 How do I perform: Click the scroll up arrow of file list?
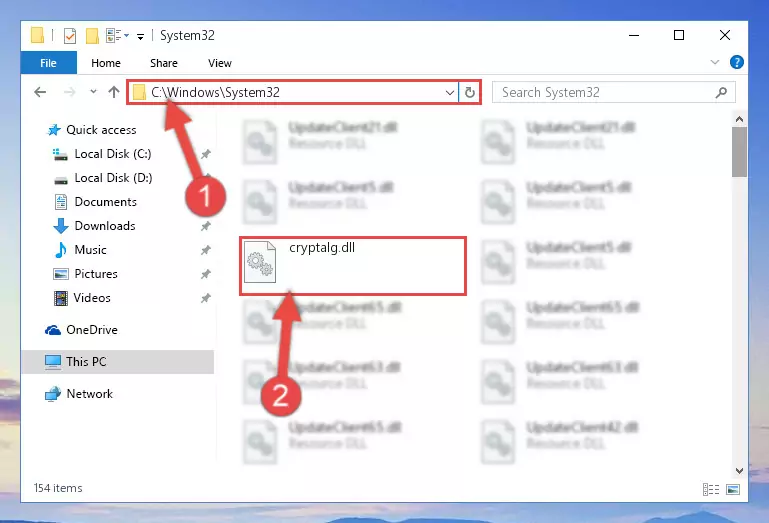tap(739, 119)
